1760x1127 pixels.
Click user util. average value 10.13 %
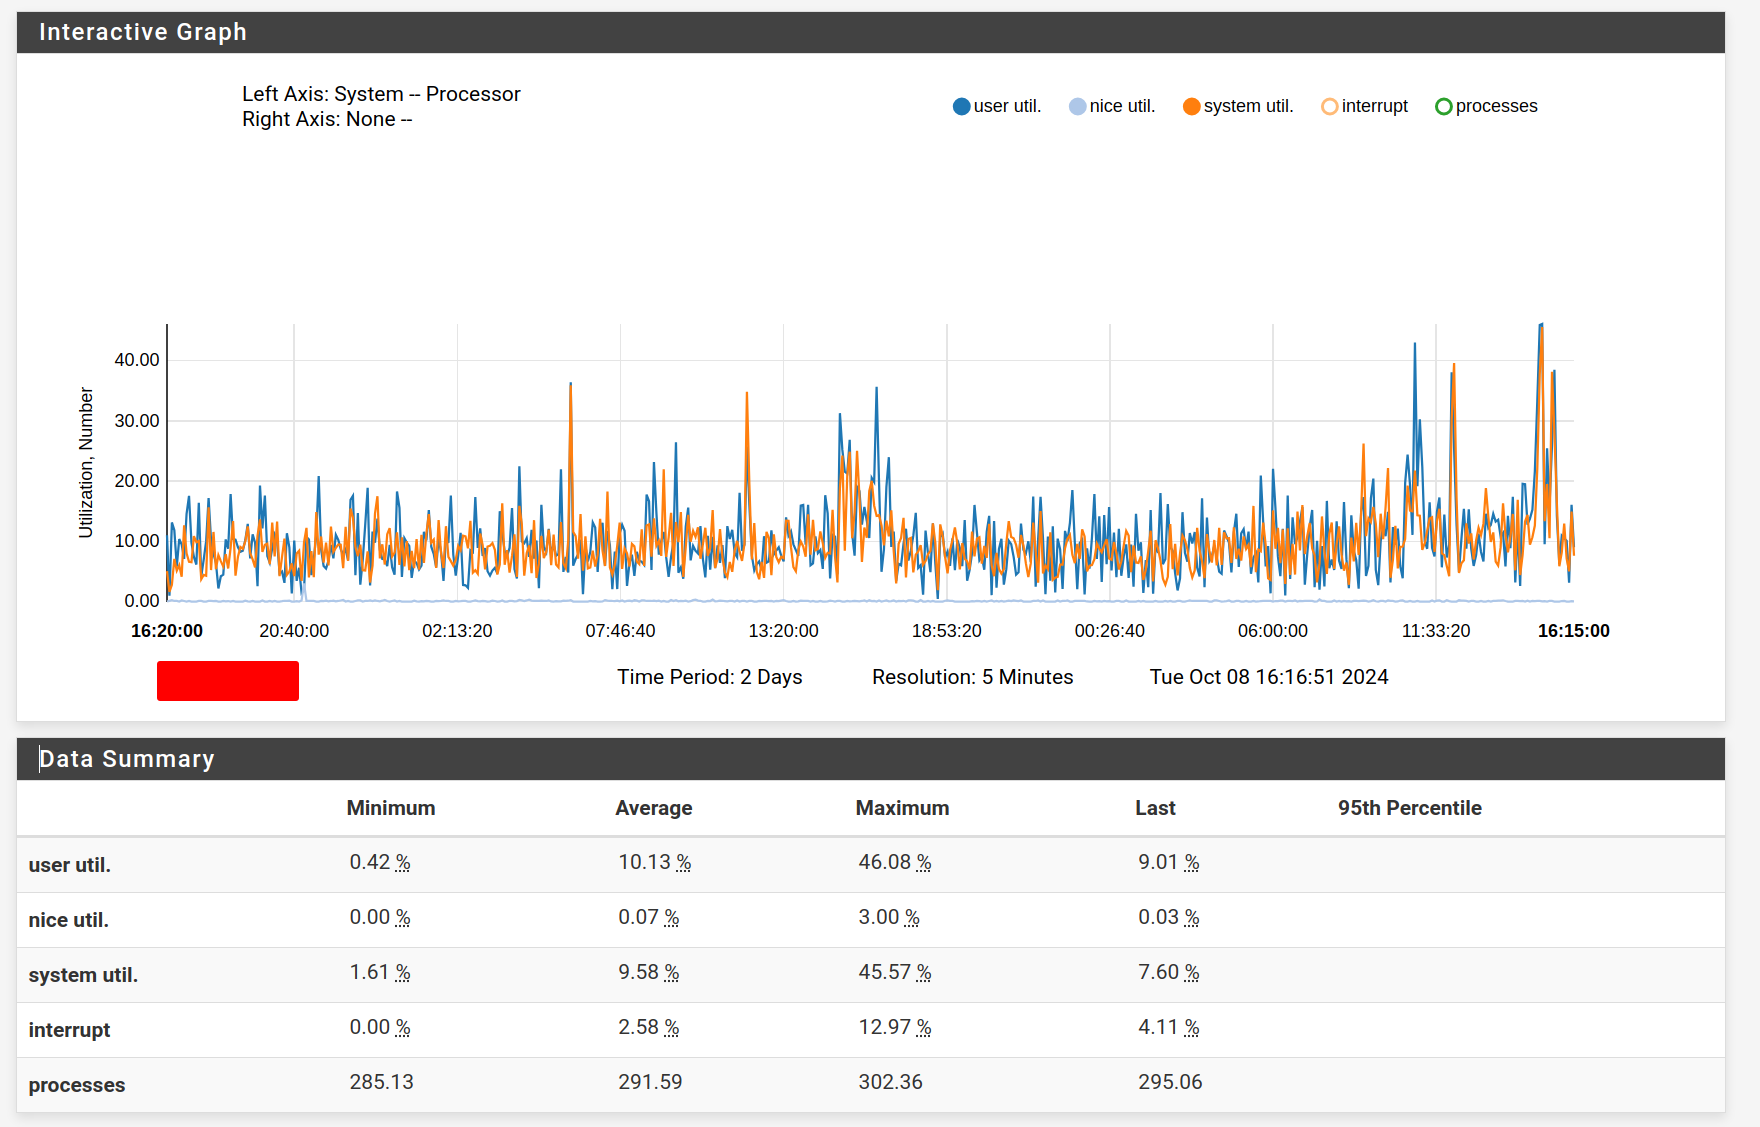tap(655, 862)
